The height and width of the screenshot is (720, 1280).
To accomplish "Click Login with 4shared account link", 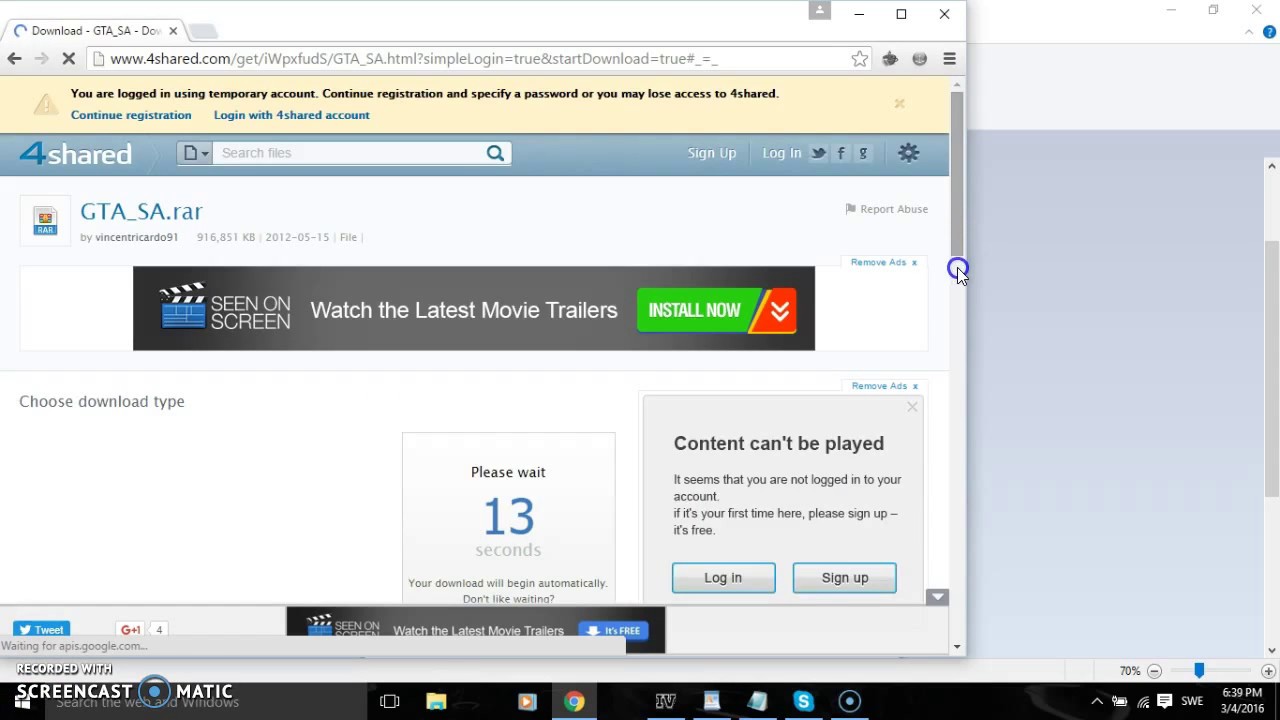I will pos(291,115).
